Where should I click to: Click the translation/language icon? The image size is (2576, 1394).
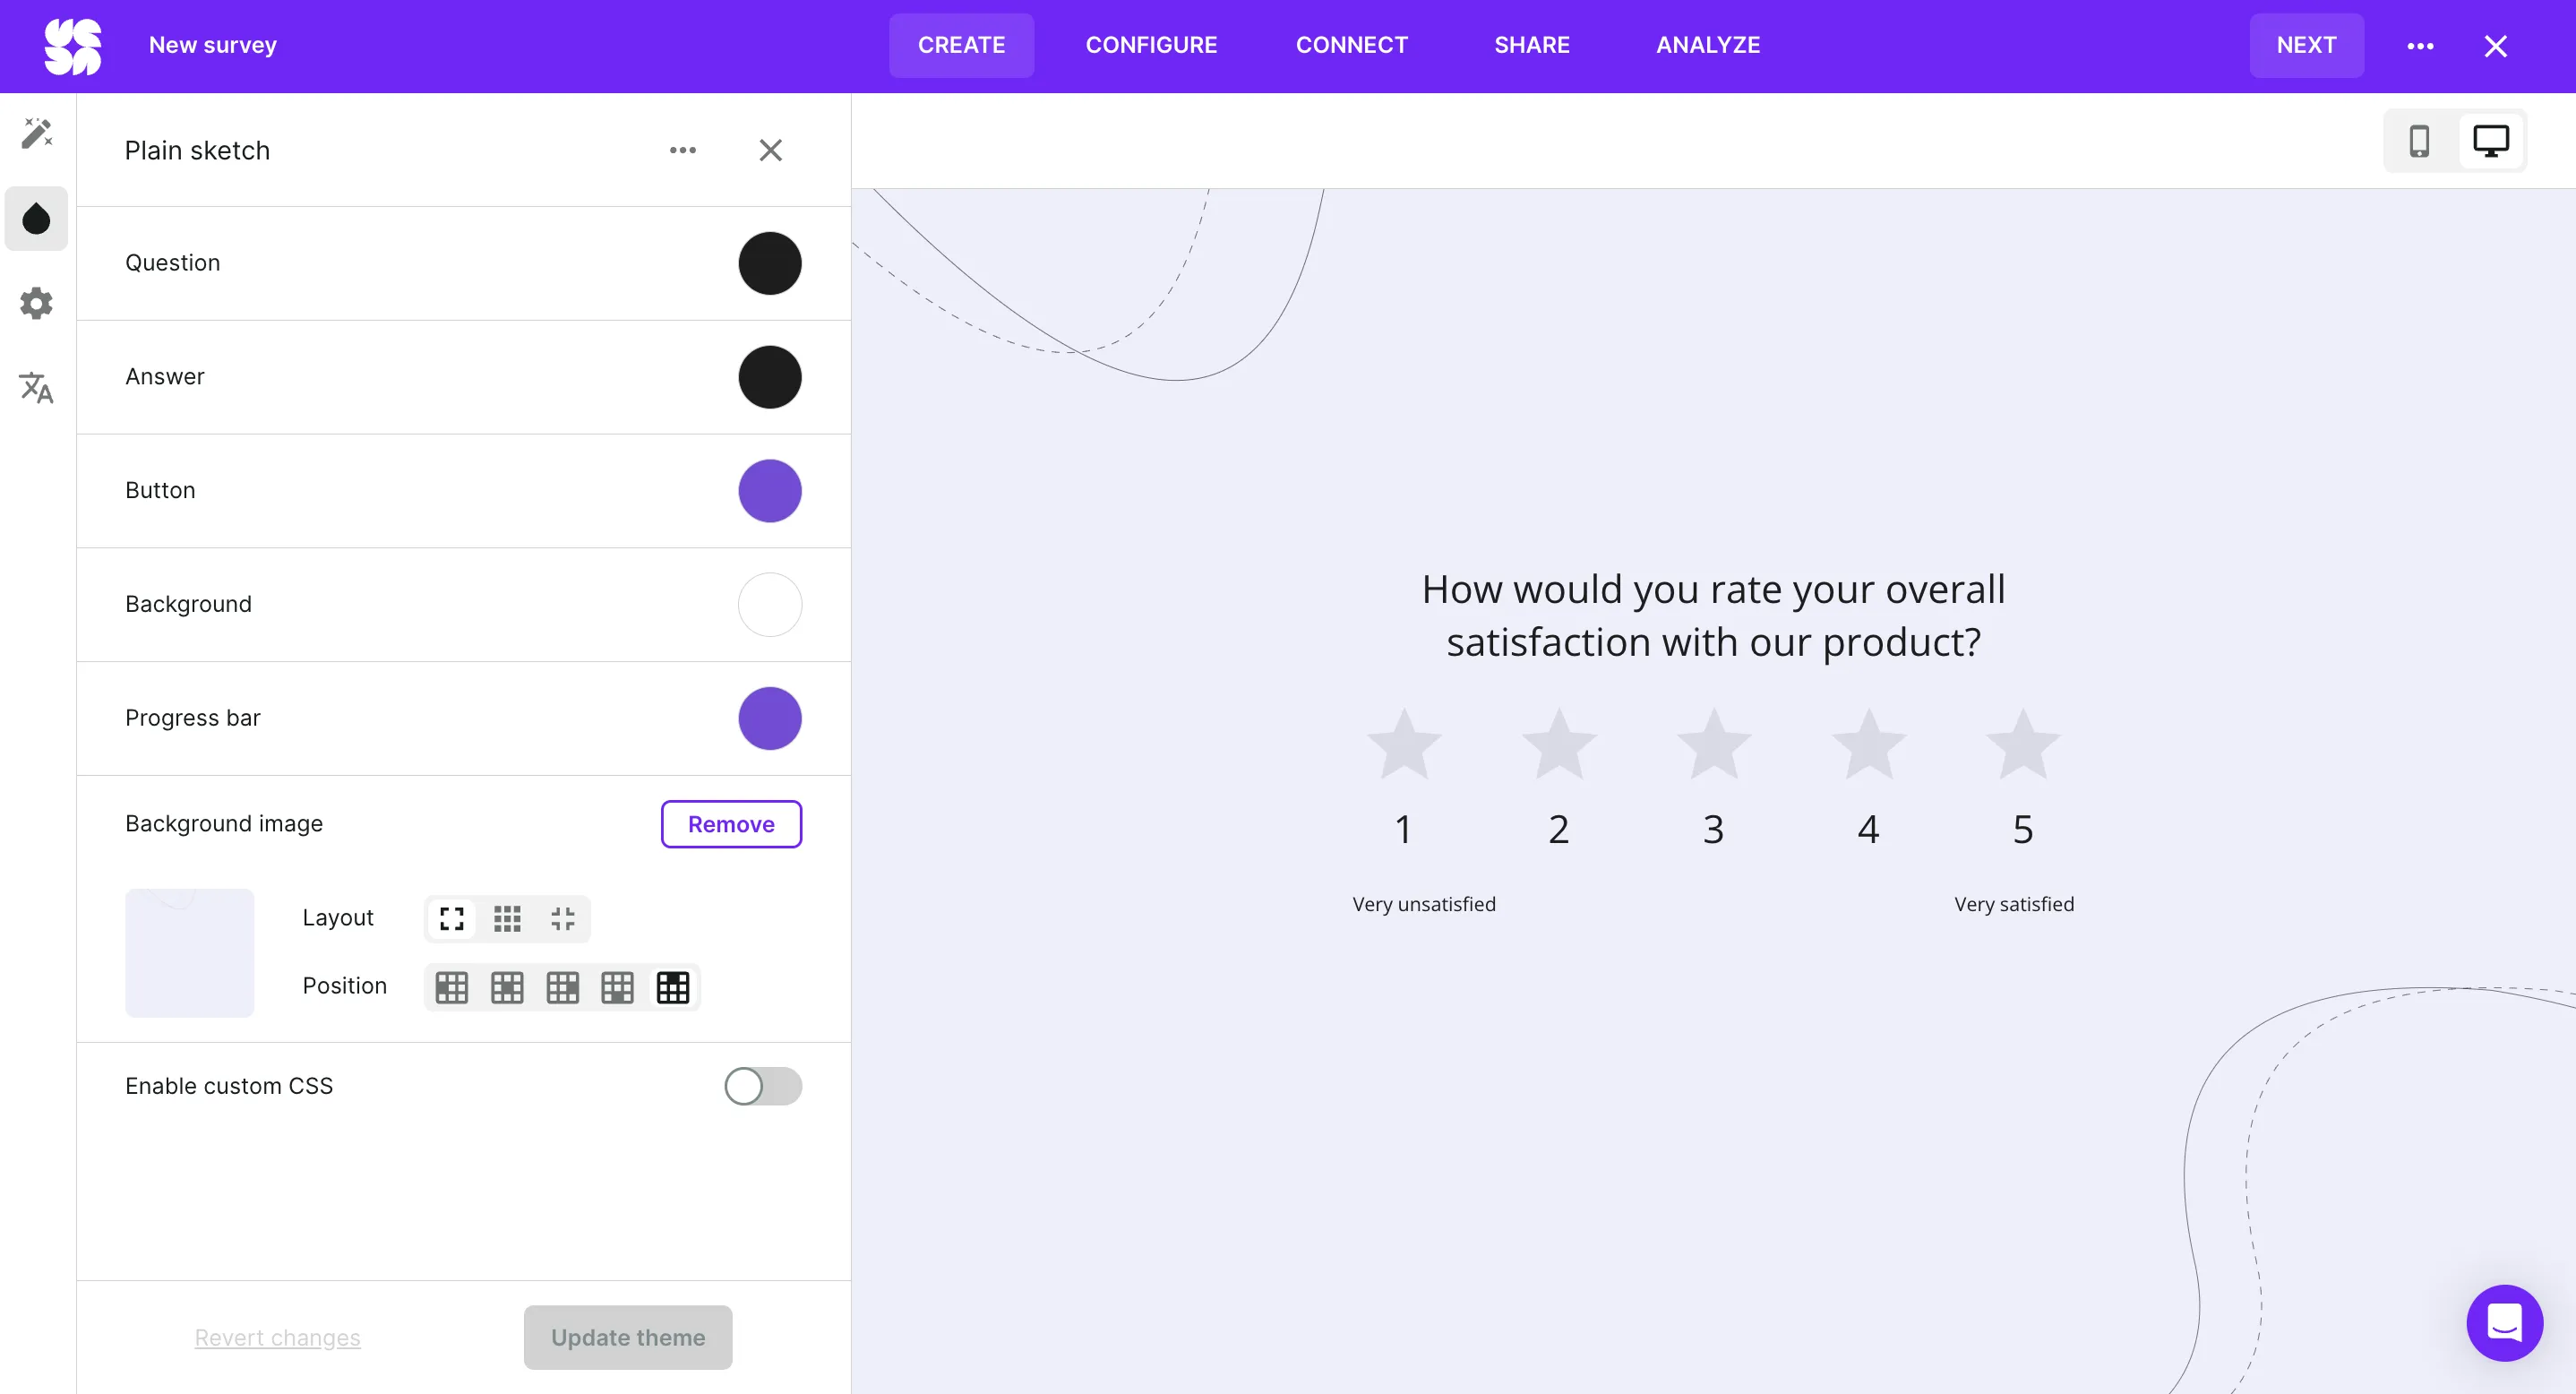(x=38, y=388)
